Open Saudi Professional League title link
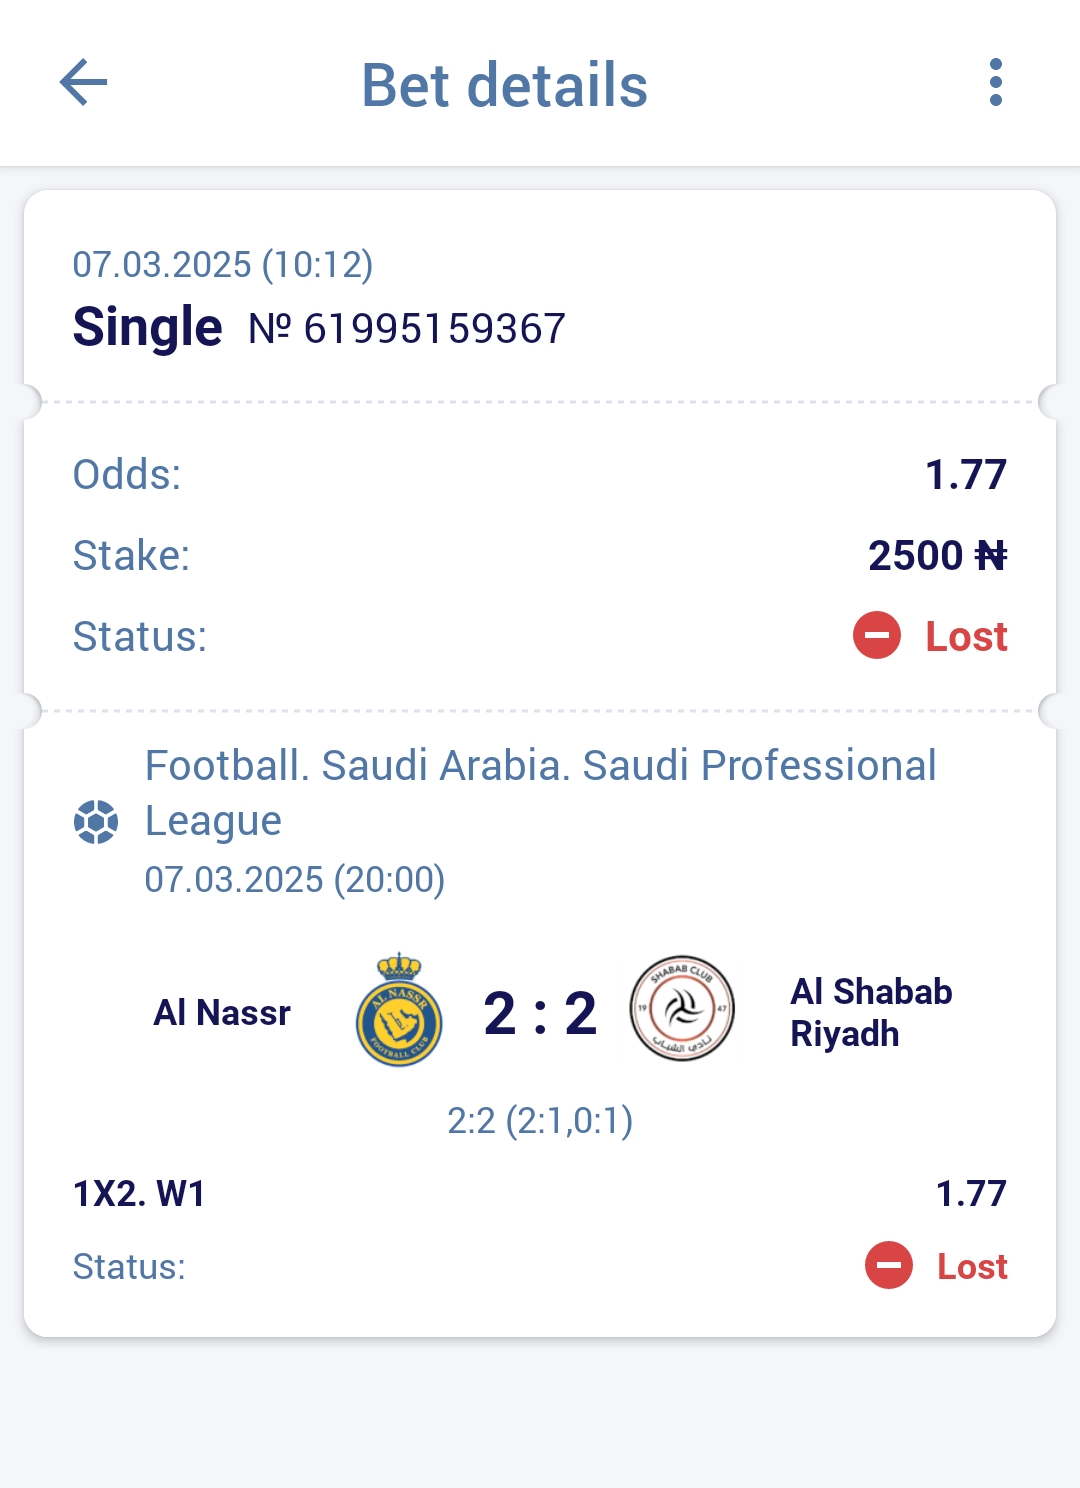Image resolution: width=1080 pixels, height=1488 pixels. click(x=540, y=793)
